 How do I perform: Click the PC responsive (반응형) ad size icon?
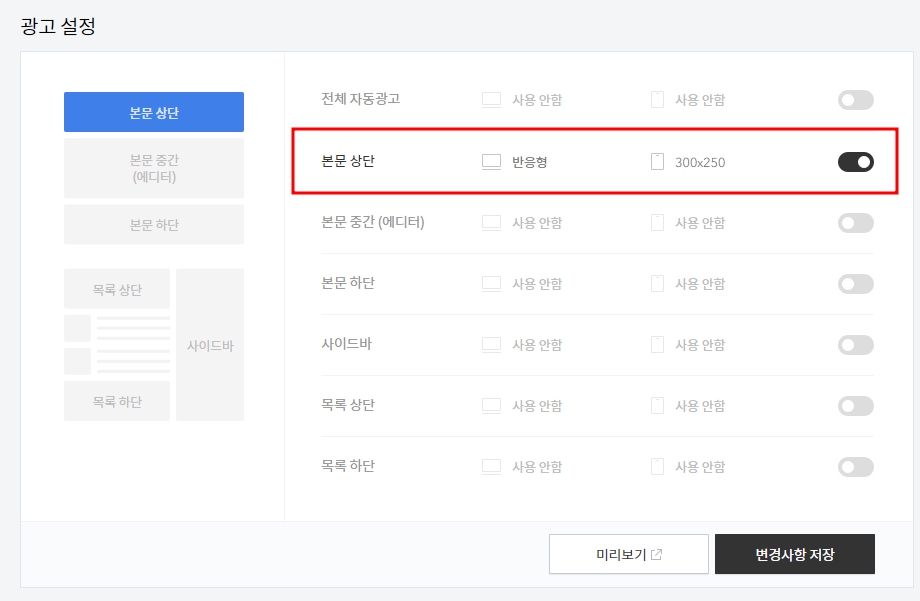pos(491,161)
